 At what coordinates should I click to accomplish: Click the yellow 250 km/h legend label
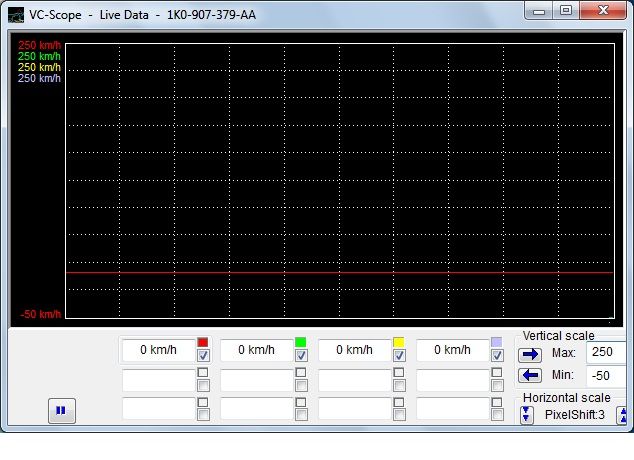[39, 67]
